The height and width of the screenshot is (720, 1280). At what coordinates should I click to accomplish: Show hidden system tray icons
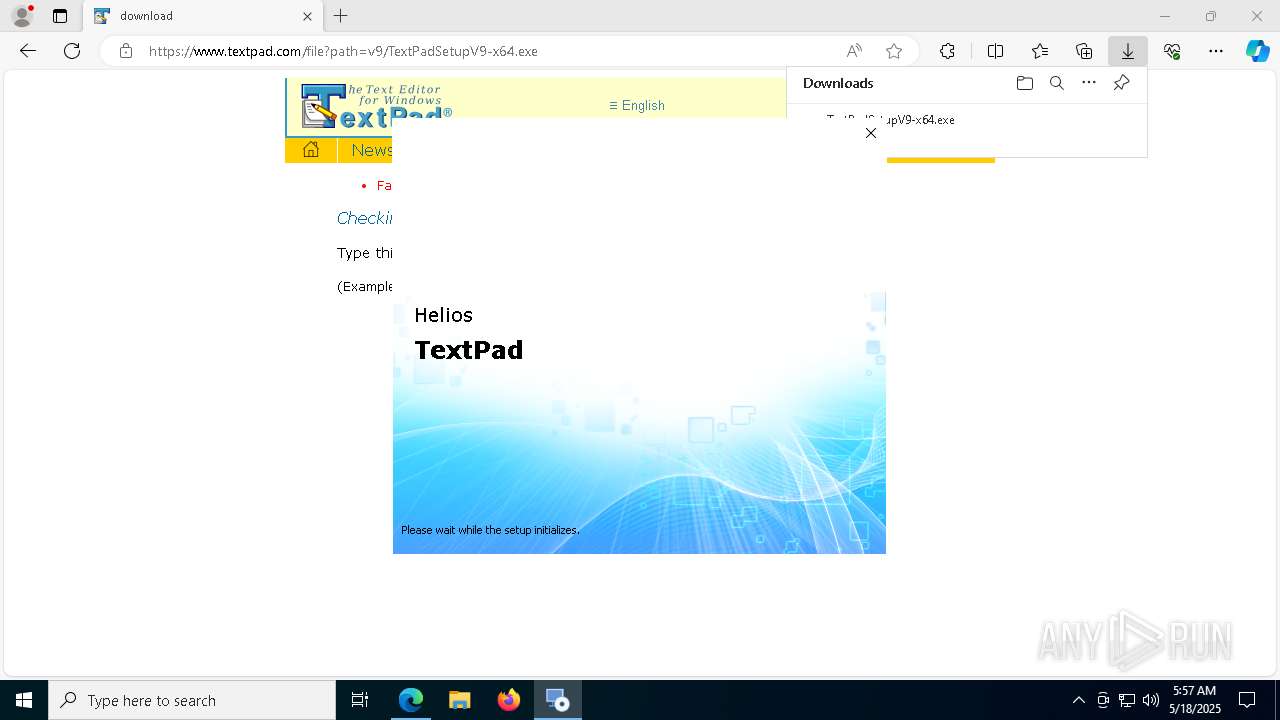click(x=1078, y=700)
